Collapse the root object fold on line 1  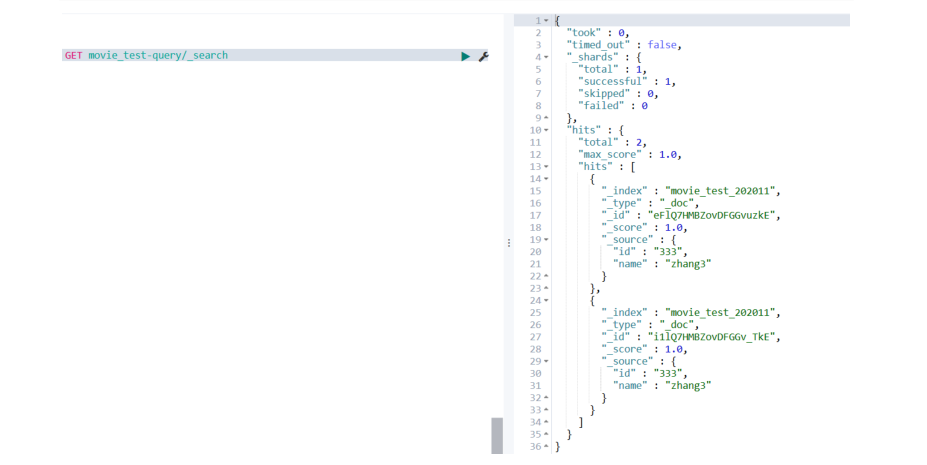(546, 21)
